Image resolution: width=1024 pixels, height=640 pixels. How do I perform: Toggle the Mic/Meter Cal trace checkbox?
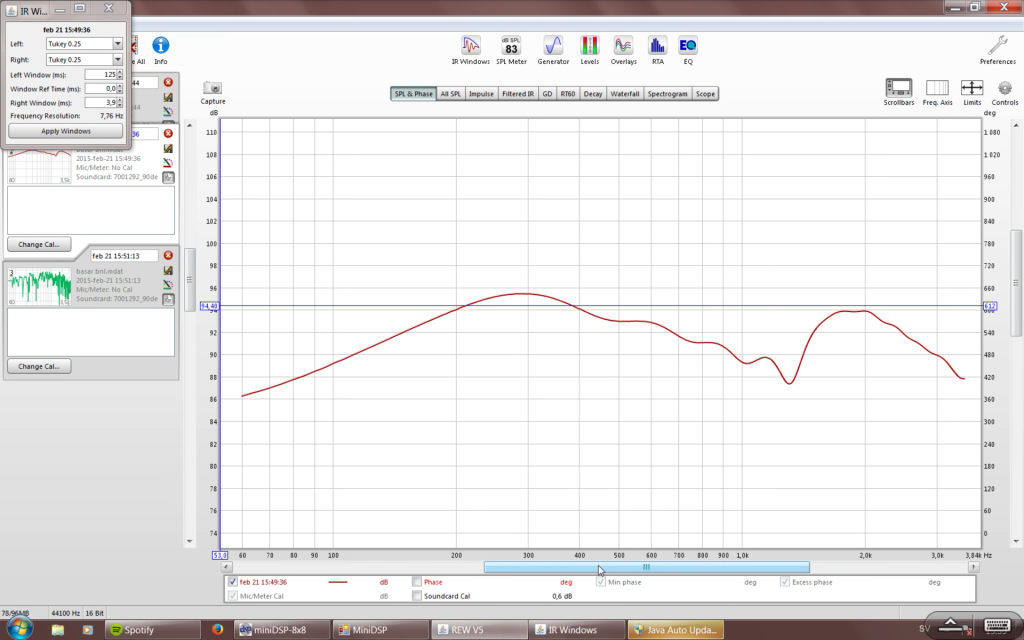[x=232, y=596]
